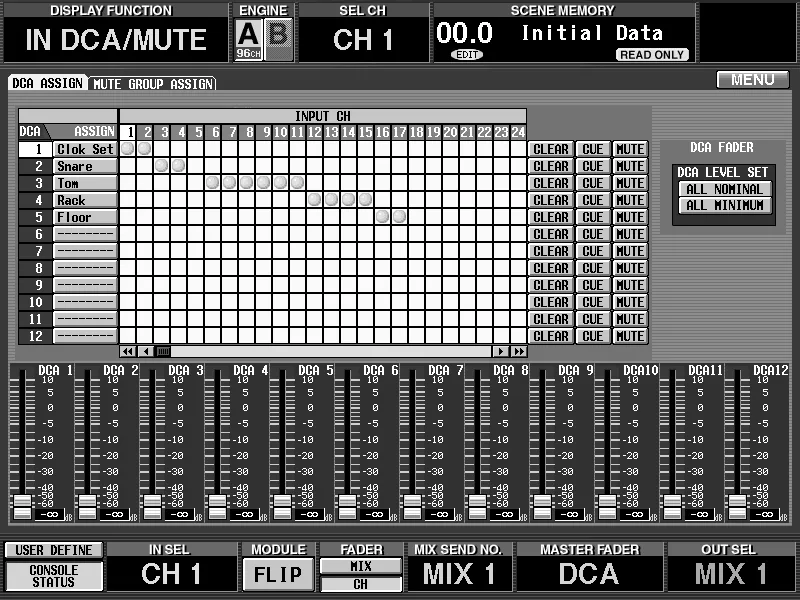Select engine A icon

(x=249, y=39)
